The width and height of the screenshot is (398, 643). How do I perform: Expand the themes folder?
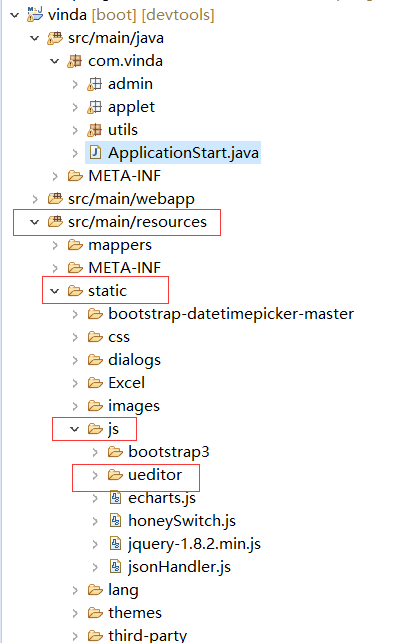(75, 613)
